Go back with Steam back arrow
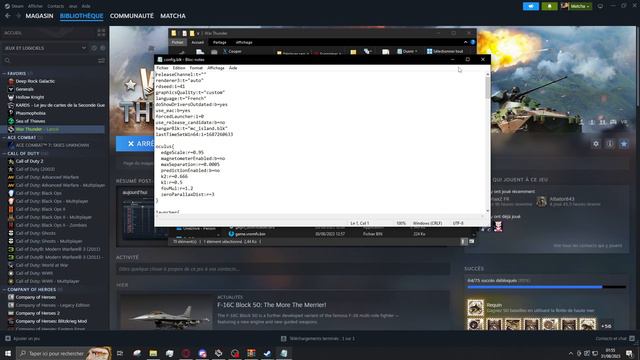The height and width of the screenshot is (360, 640). 8,16
